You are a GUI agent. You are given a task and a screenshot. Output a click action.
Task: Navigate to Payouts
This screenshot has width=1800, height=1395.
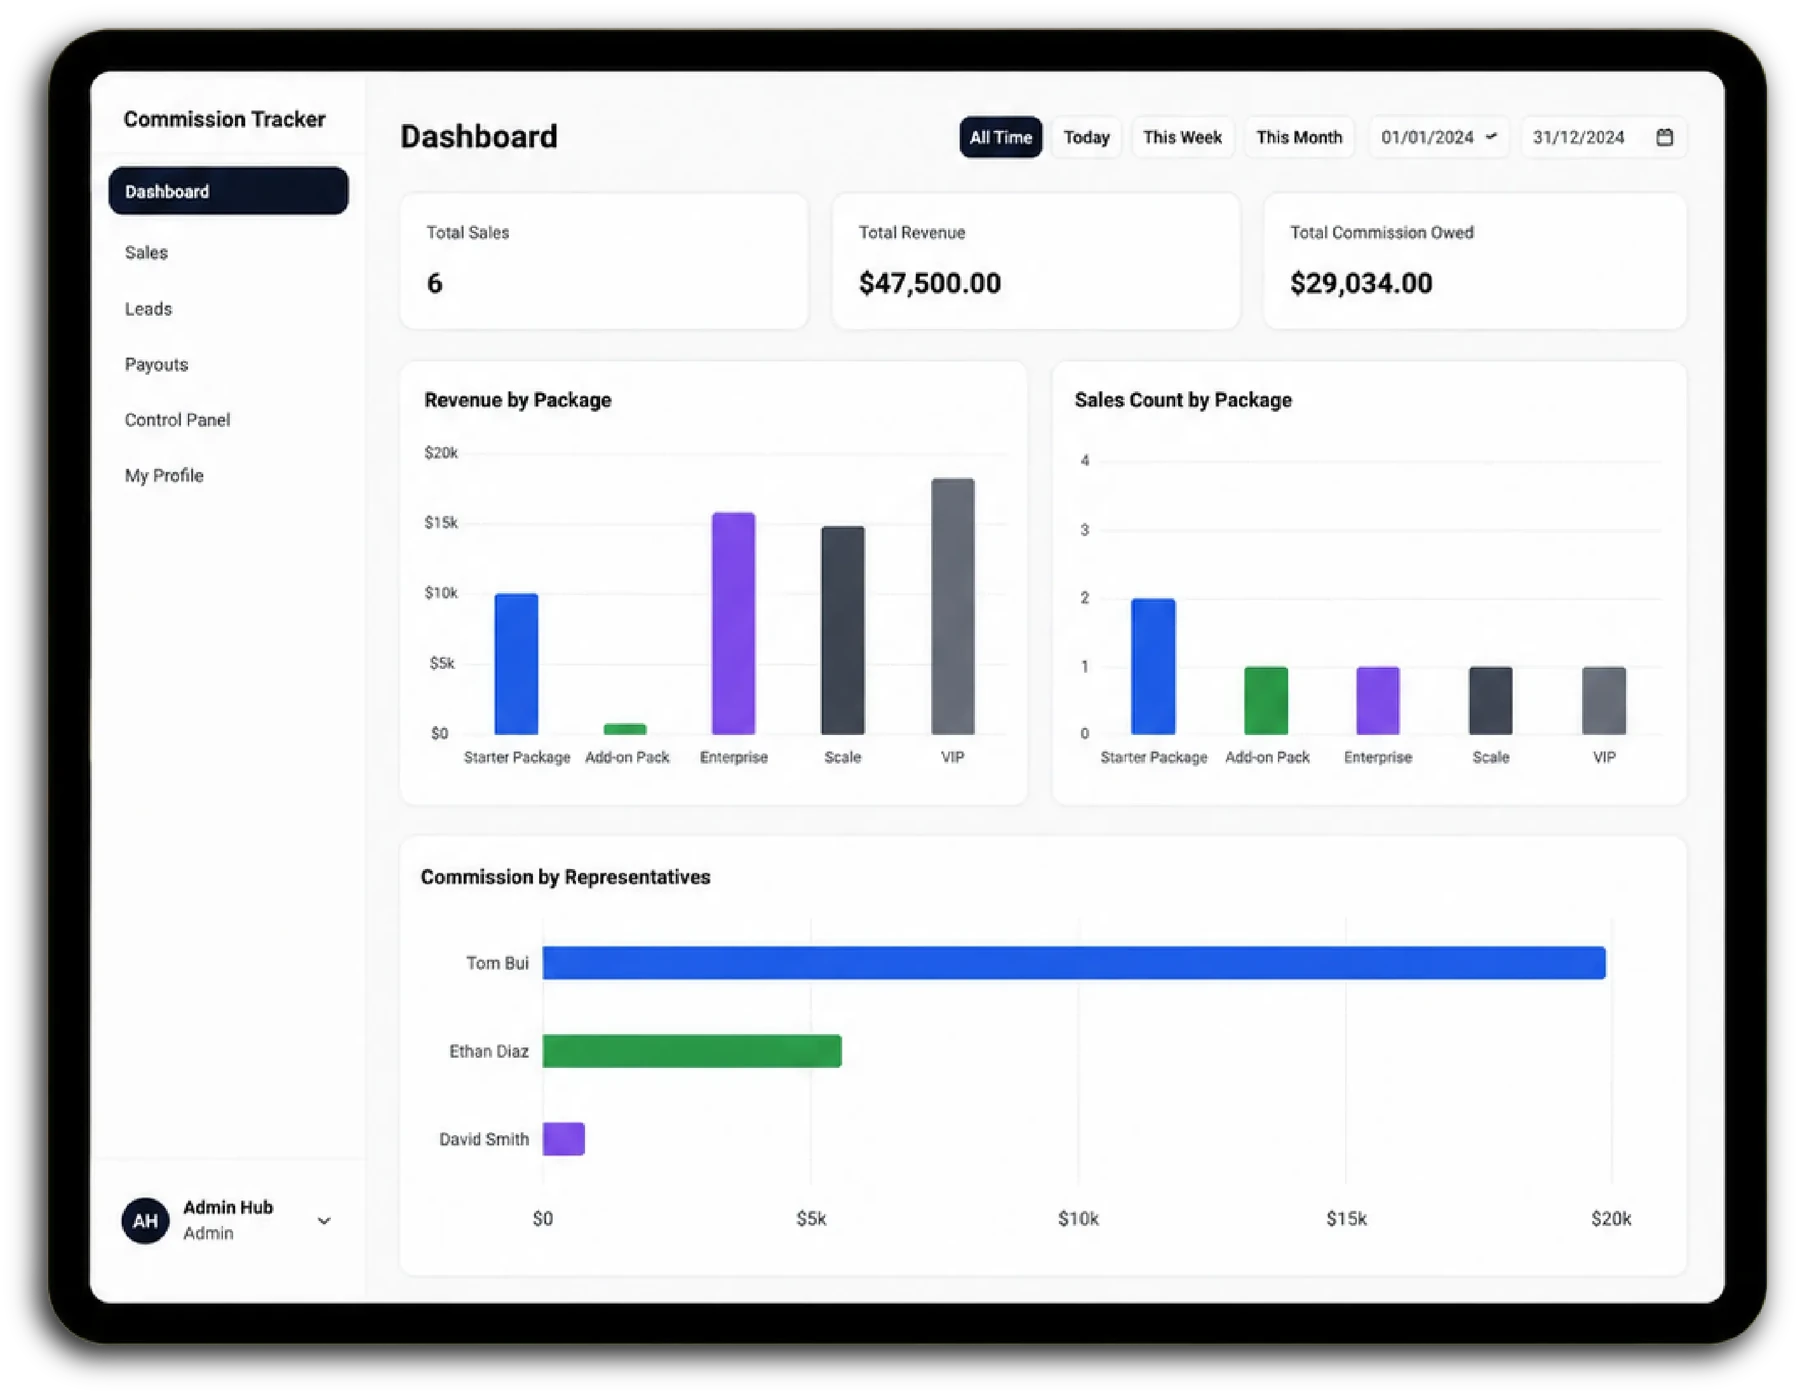click(156, 365)
